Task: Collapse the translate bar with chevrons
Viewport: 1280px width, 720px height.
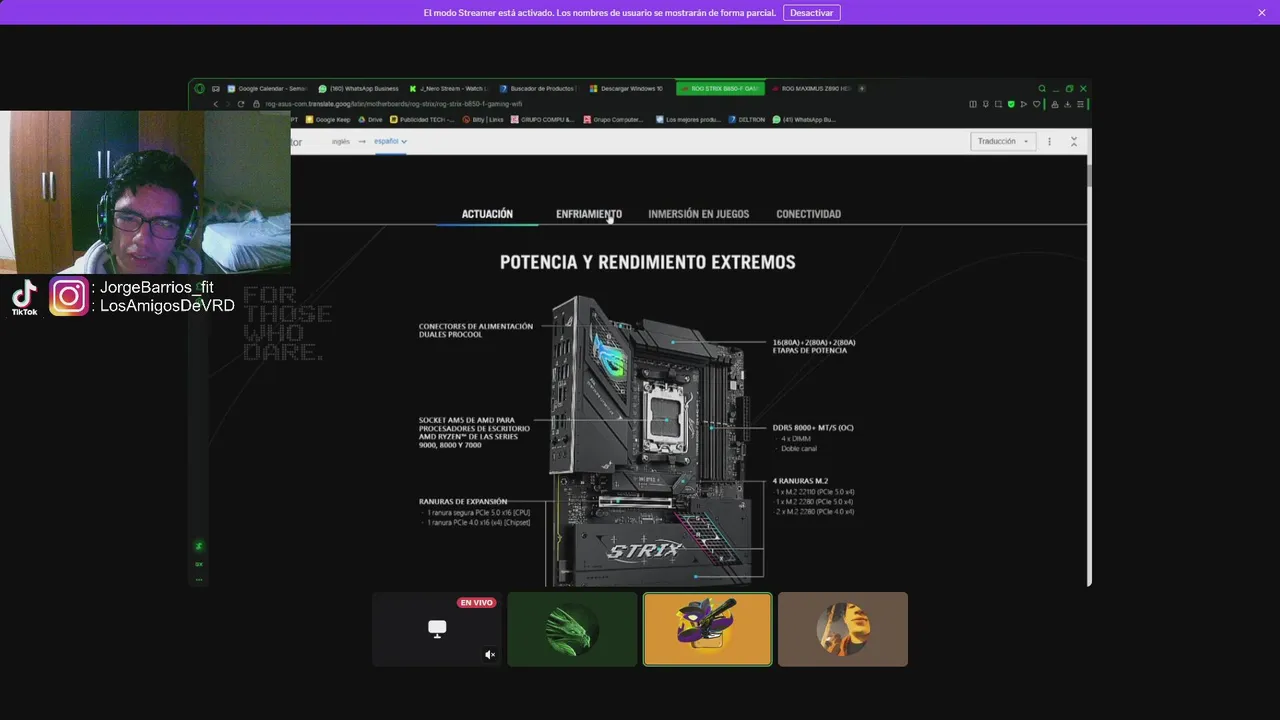Action: [x=1074, y=141]
